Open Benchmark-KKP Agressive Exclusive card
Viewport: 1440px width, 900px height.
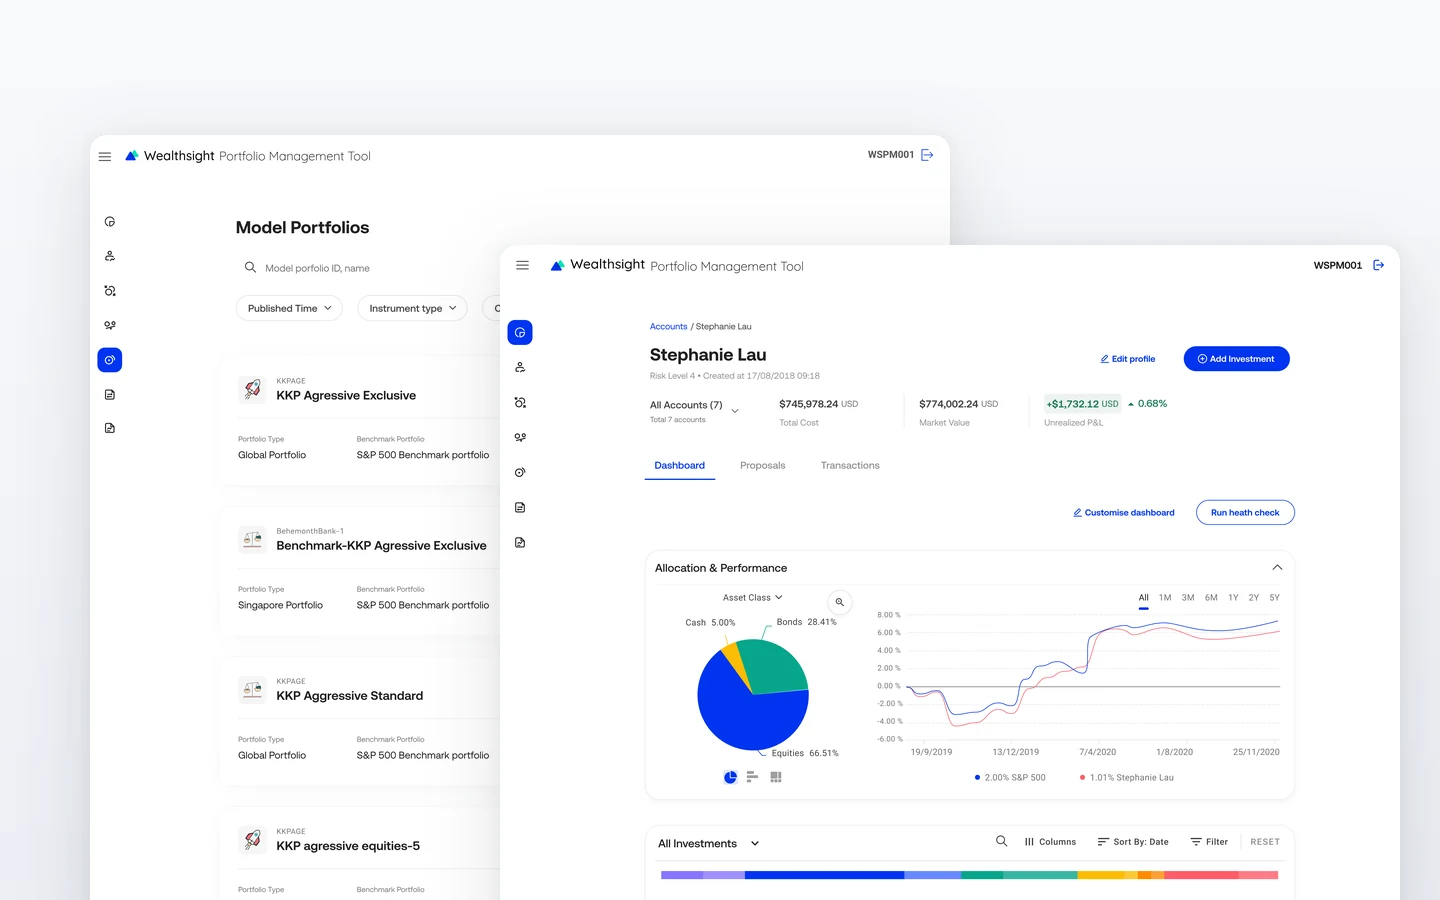[360, 571]
